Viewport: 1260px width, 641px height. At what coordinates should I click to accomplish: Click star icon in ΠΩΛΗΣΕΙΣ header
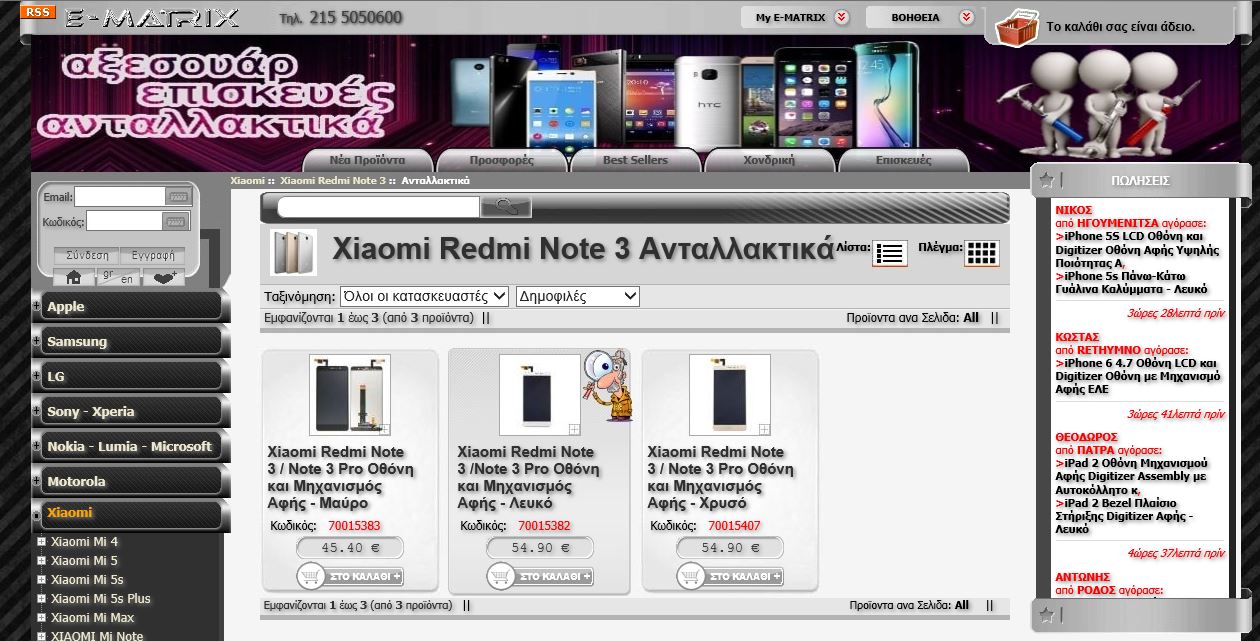(1046, 180)
